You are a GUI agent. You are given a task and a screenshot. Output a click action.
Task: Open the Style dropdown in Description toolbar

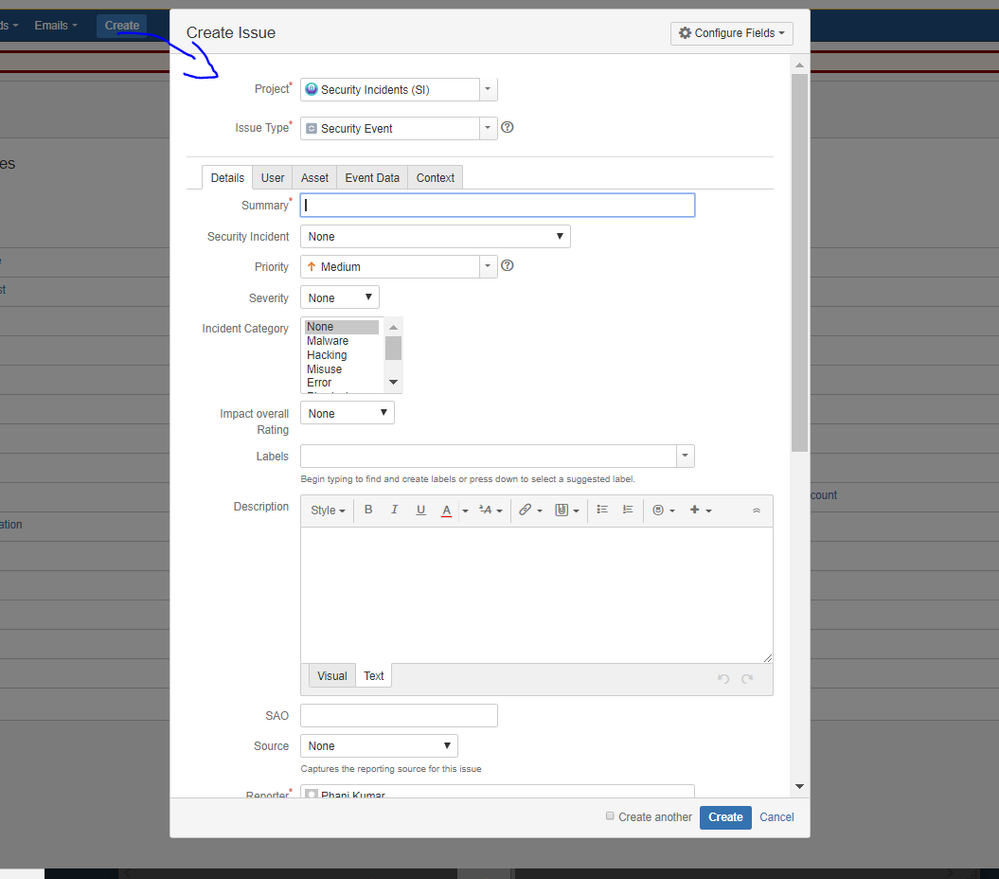pos(328,510)
